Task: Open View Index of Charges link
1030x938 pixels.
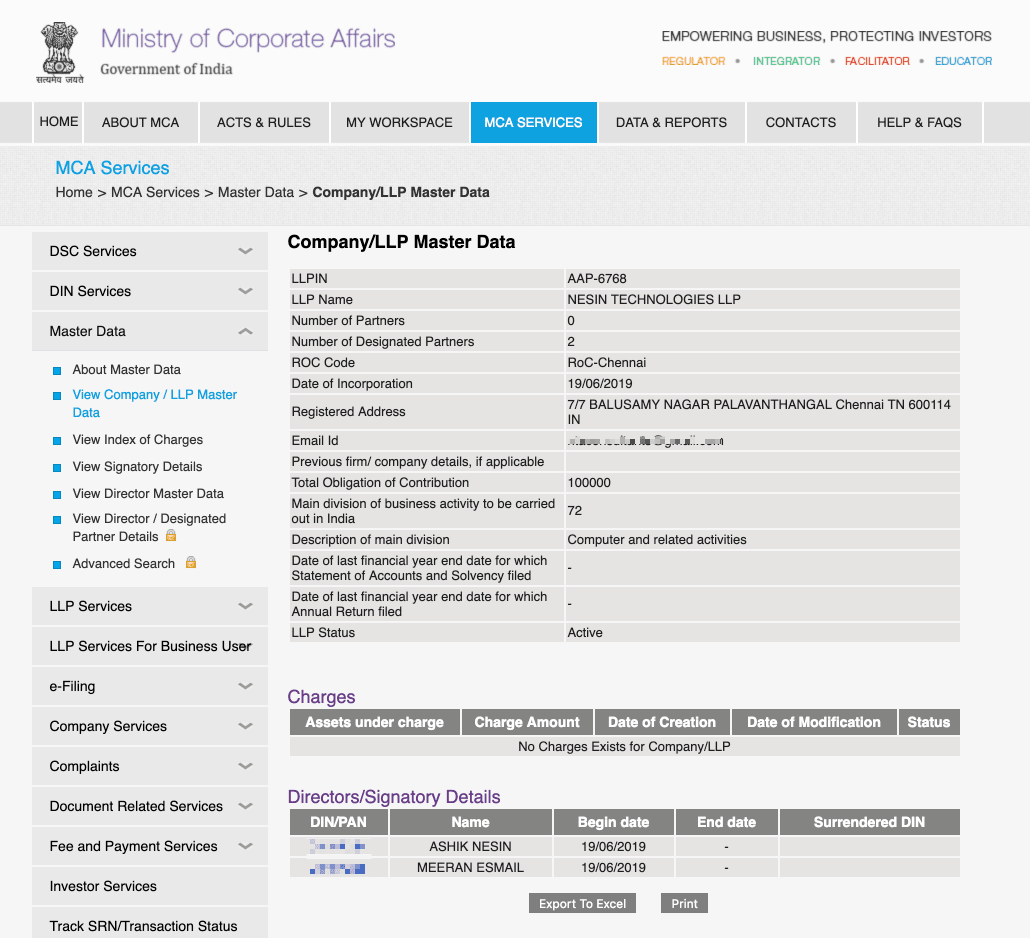Action: point(138,439)
